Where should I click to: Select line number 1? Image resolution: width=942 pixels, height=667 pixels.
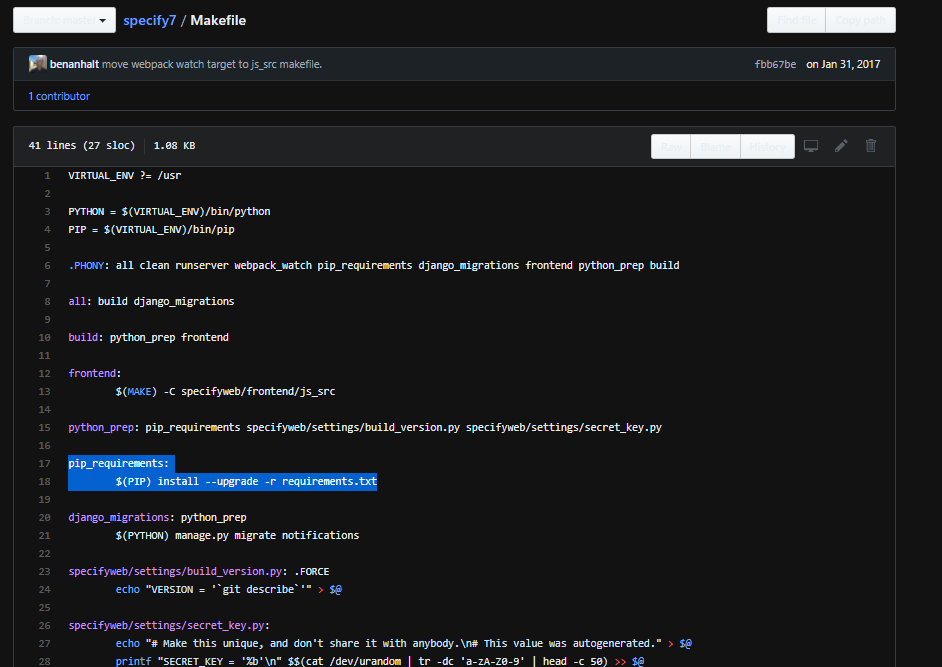click(x=46, y=175)
